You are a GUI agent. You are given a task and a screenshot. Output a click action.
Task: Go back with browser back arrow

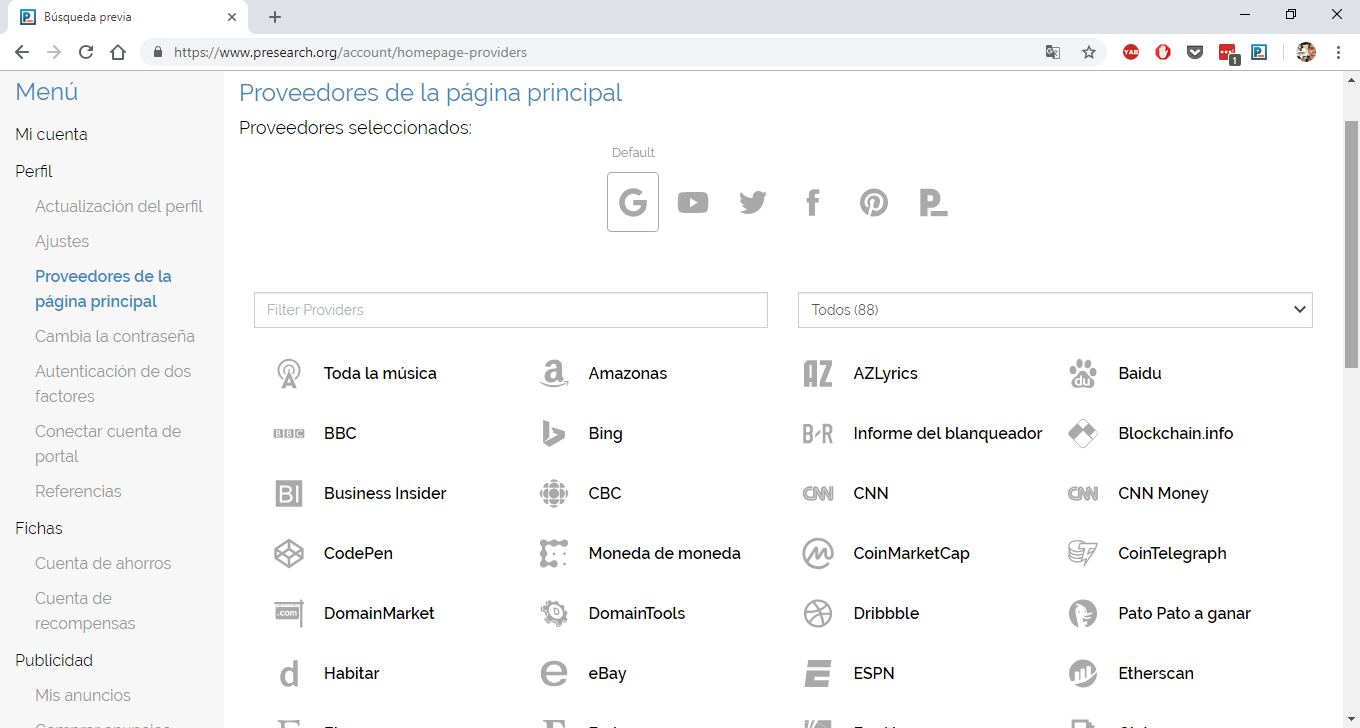22,52
